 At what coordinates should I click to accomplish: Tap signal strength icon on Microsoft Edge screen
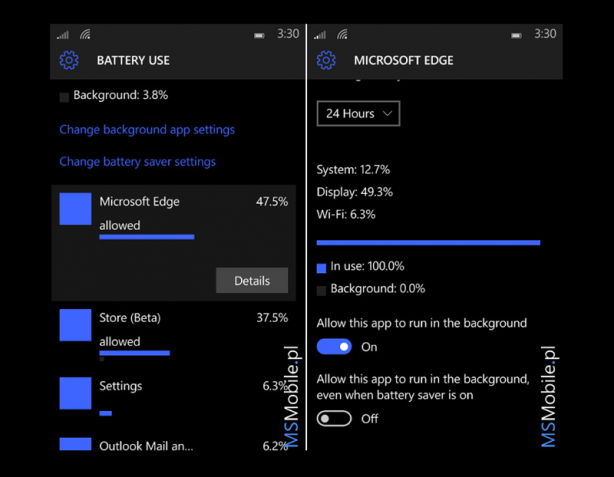(x=320, y=35)
